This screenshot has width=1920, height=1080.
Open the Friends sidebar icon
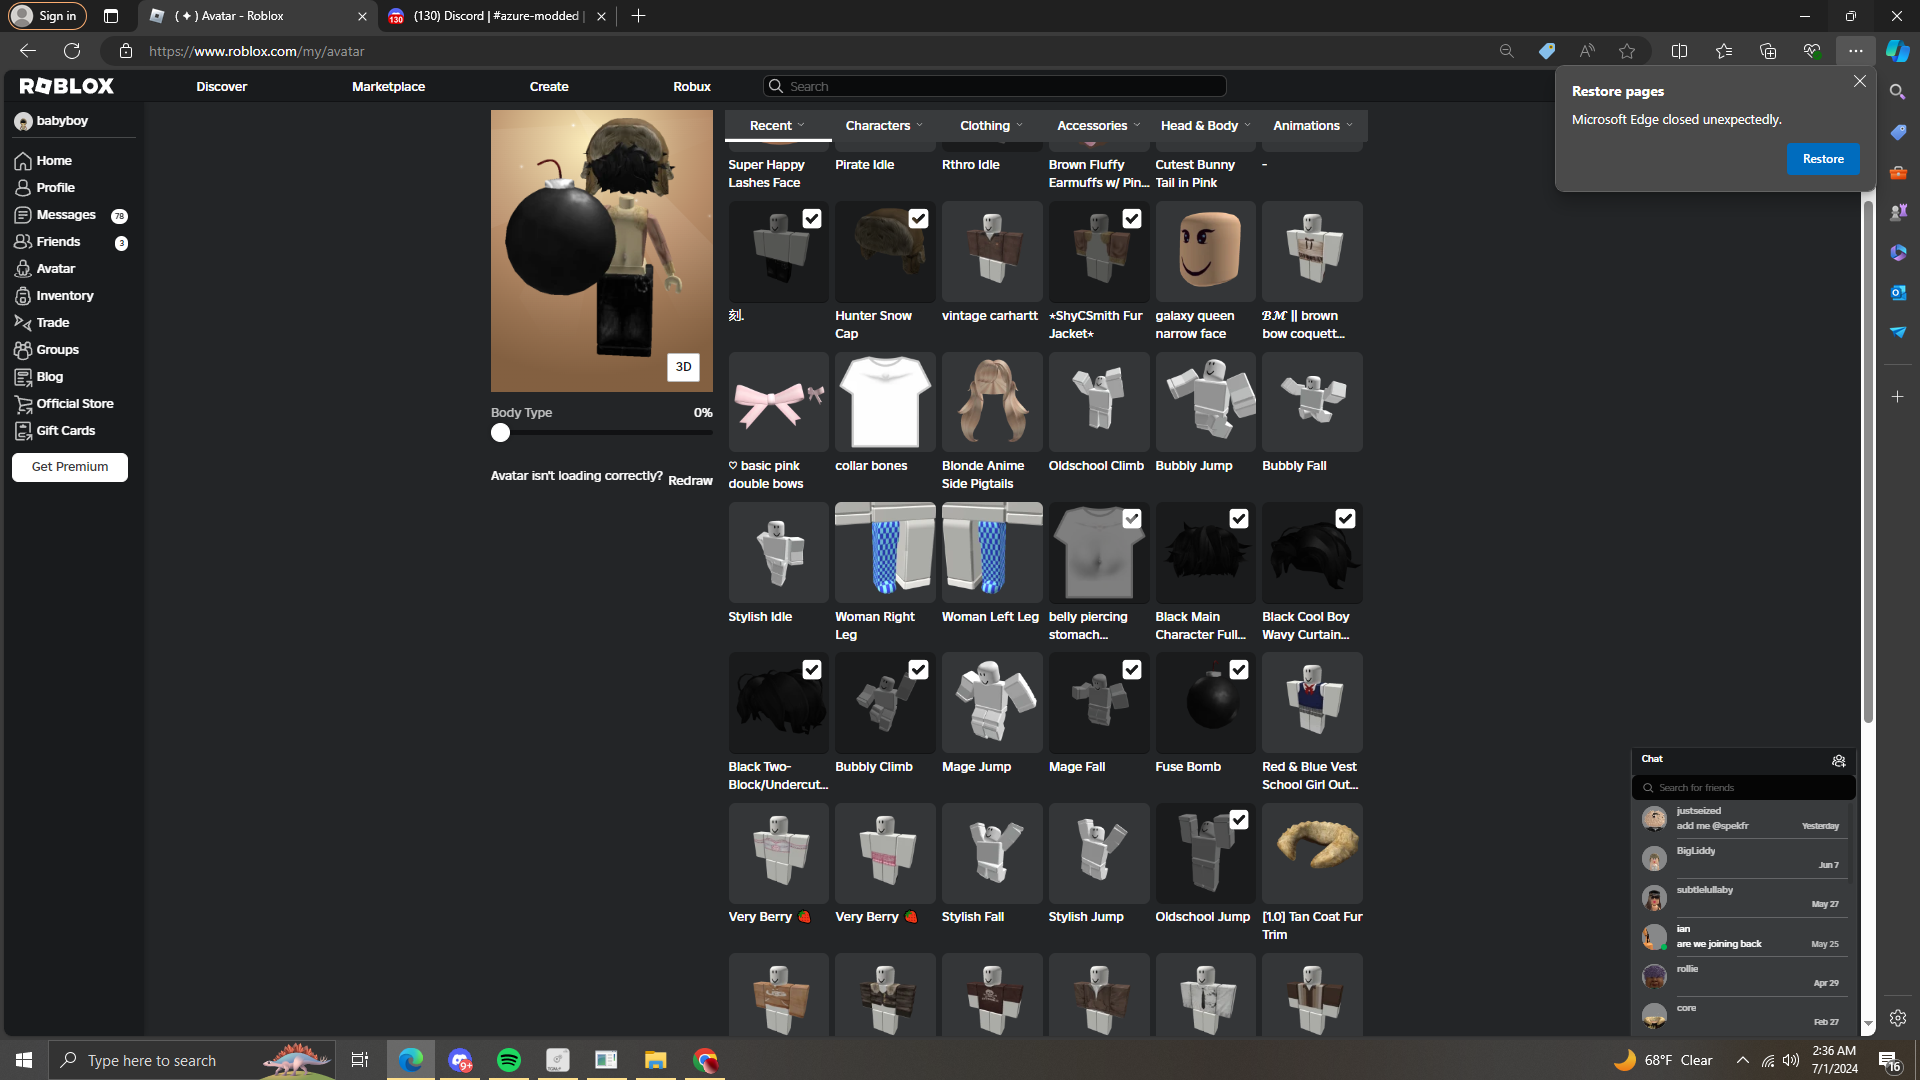point(23,242)
